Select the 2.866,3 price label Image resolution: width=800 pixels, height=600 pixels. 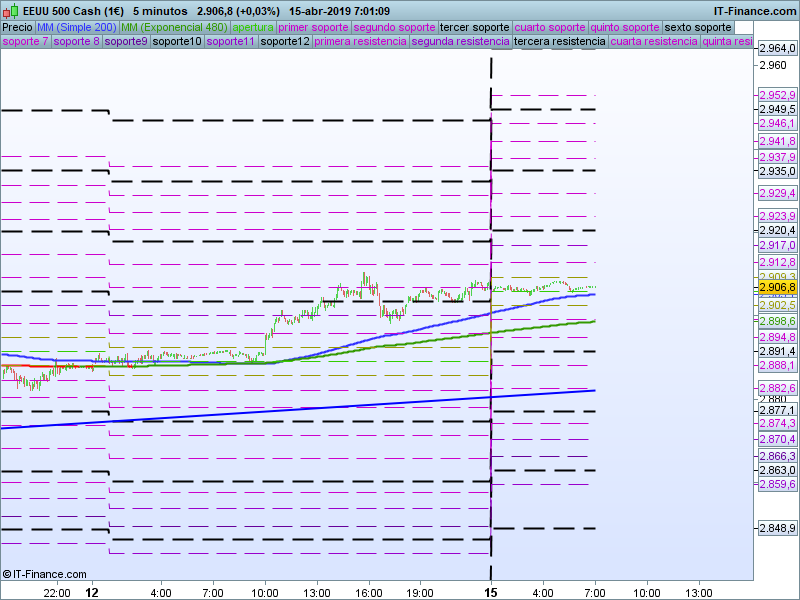tap(777, 456)
